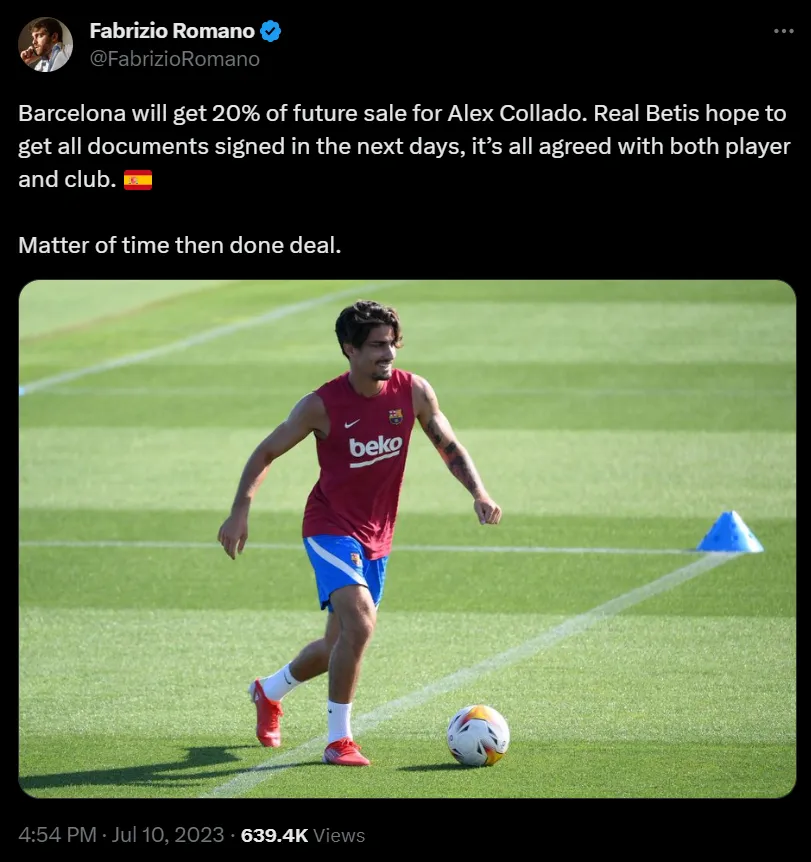Click the blue training cone in the photo
Viewport: 811px width, 862px height.
tap(730, 532)
